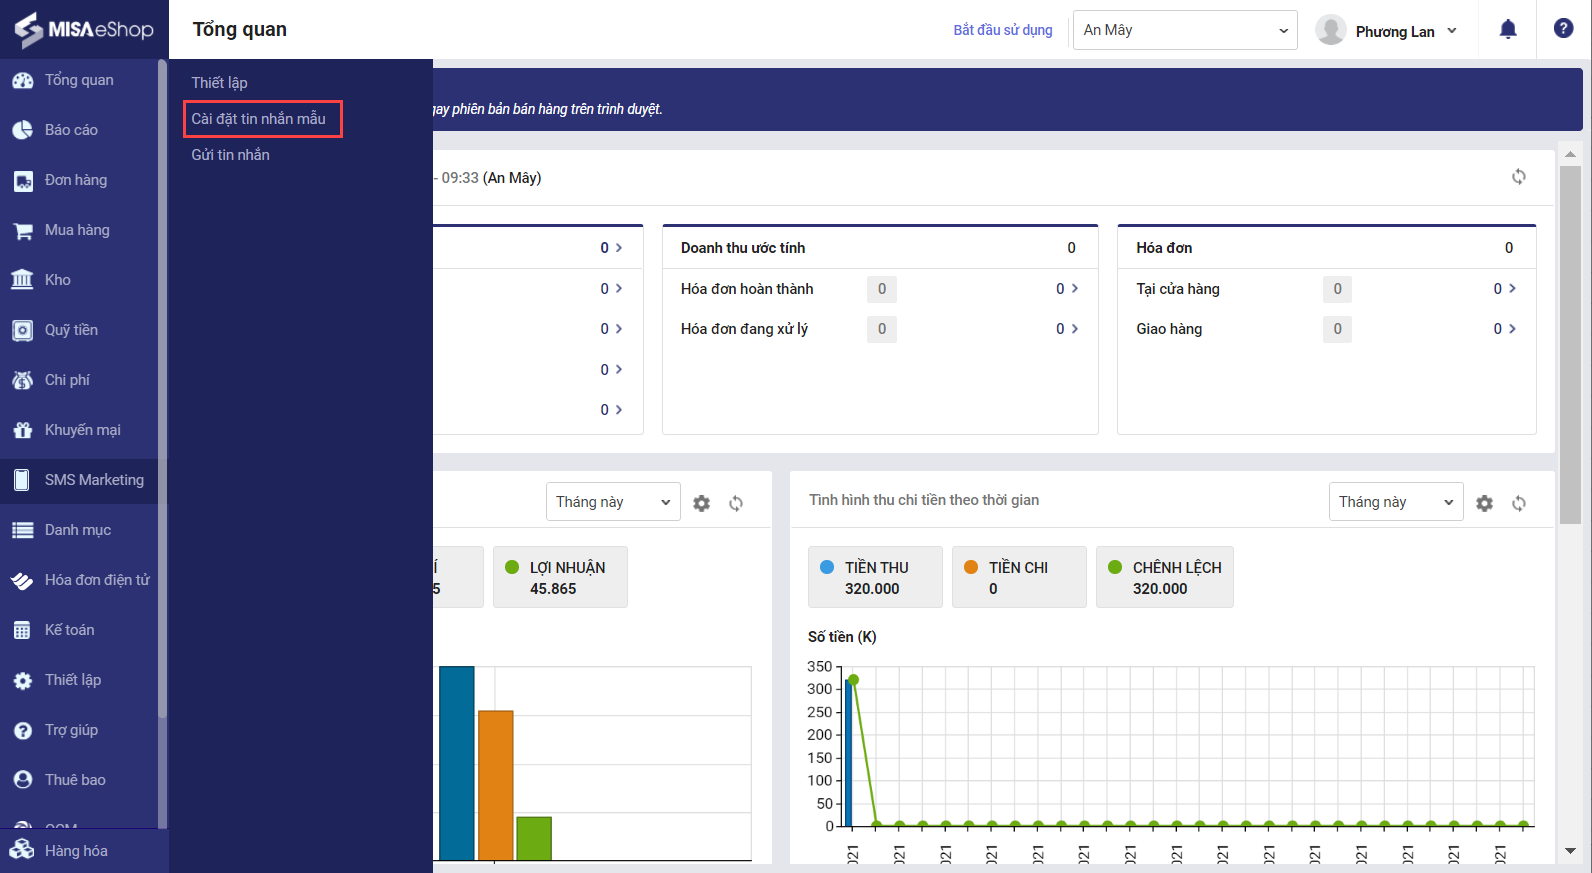Open the An Mây store dropdown
Viewport: 1592px width, 873px height.
pyautogui.click(x=1184, y=30)
